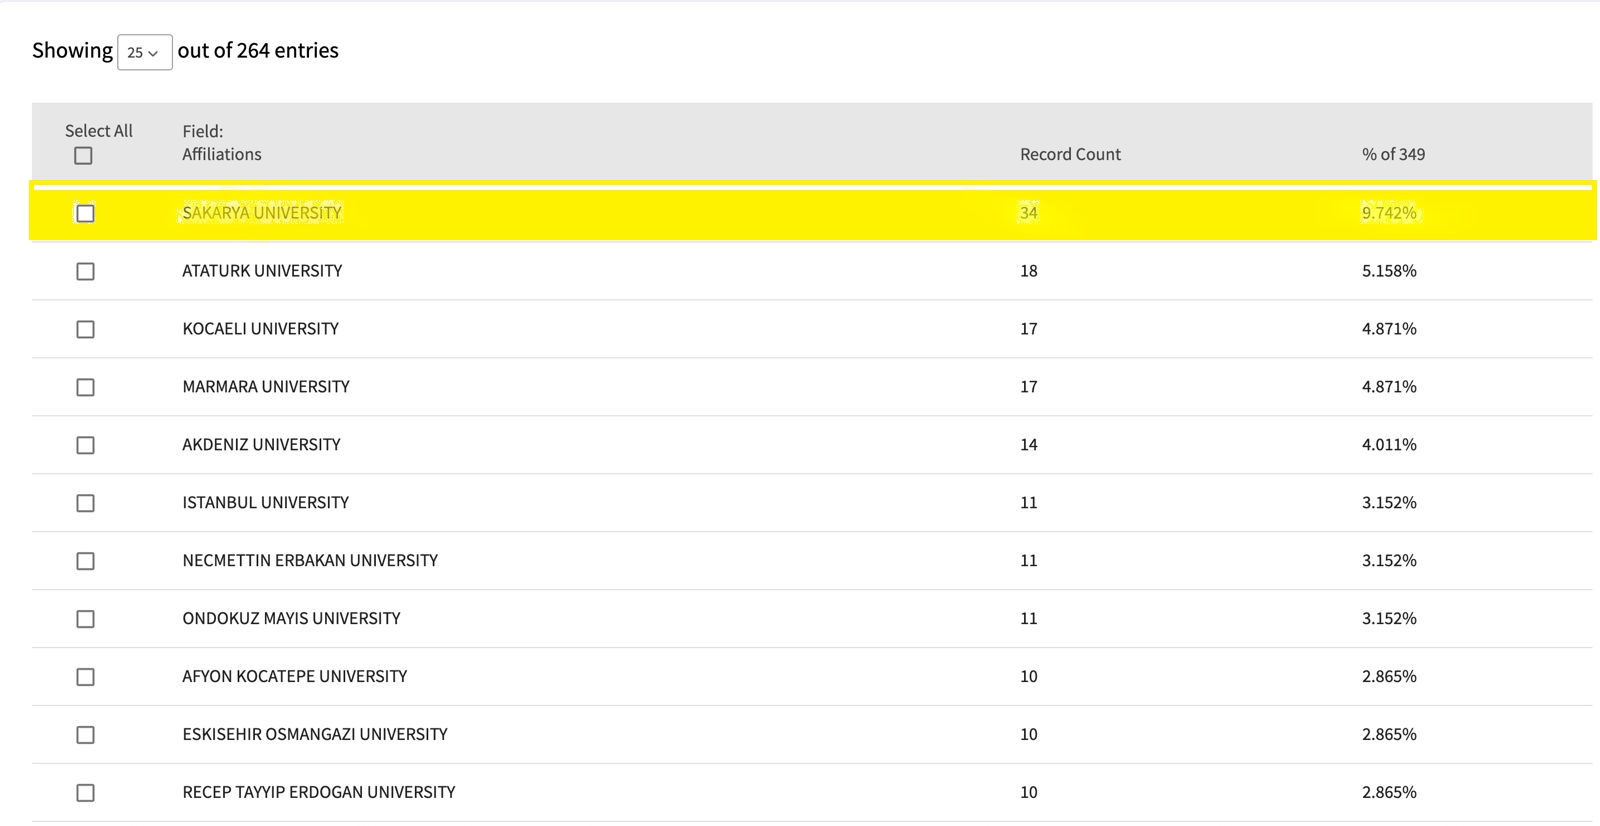Check the Ondokuz Mayis University checkbox
This screenshot has height=826, width=1600.
(86, 619)
